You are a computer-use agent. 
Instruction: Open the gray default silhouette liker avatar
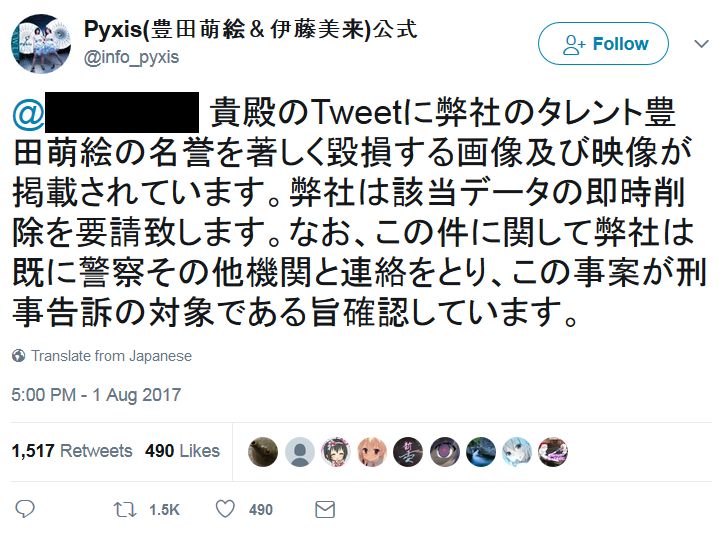click(299, 451)
